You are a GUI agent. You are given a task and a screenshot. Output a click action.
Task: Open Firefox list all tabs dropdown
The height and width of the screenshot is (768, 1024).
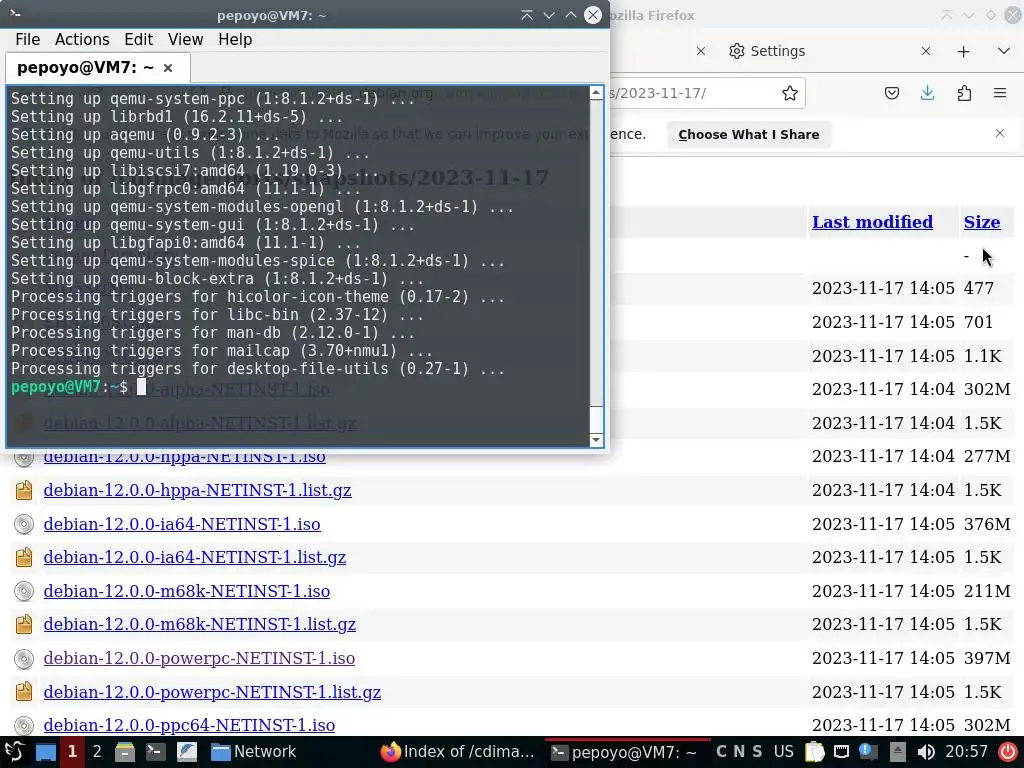click(1004, 51)
